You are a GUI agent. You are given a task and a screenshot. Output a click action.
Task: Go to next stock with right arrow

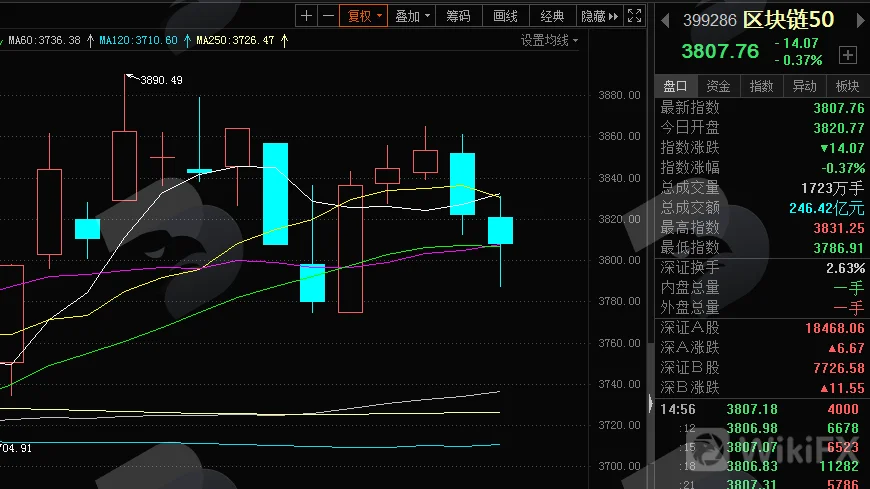[861, 21]
